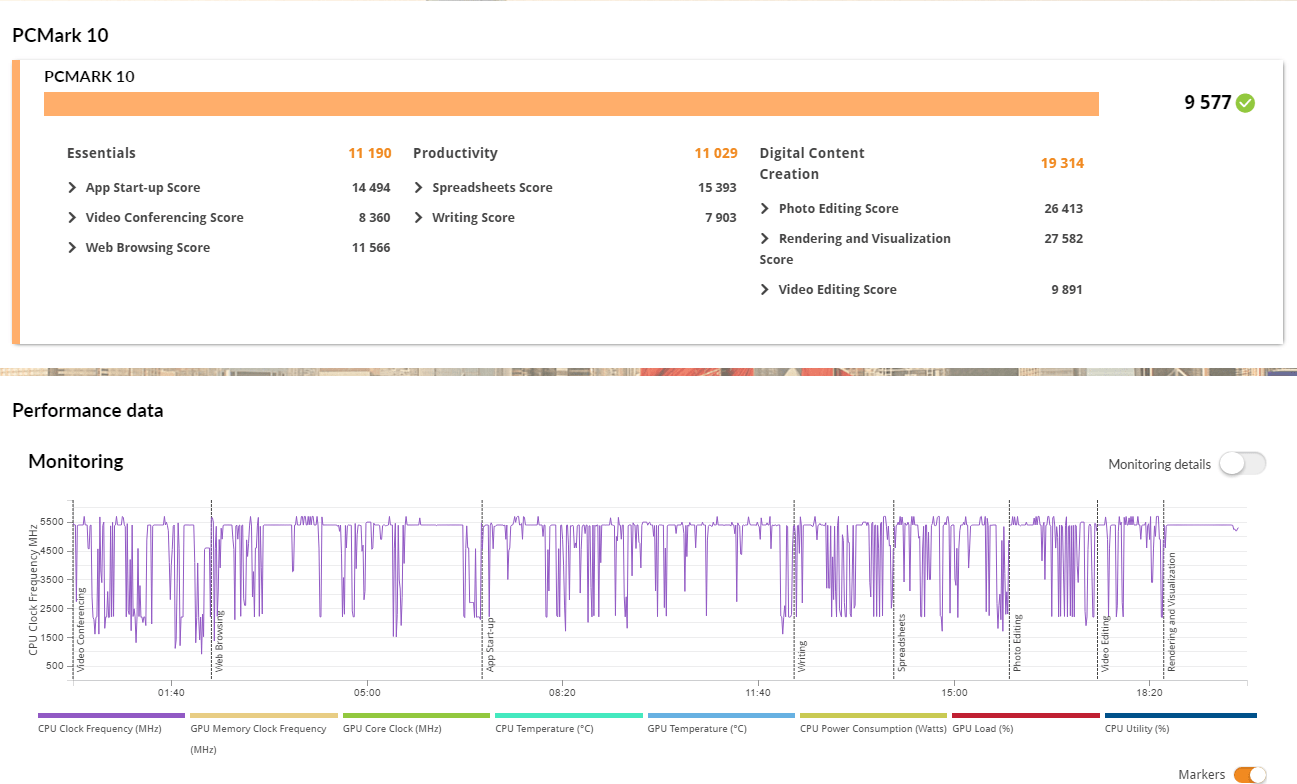1297x784 pixels.
Task: Click the Video Conferencing marker label in chart
Action: pos(82,628)
